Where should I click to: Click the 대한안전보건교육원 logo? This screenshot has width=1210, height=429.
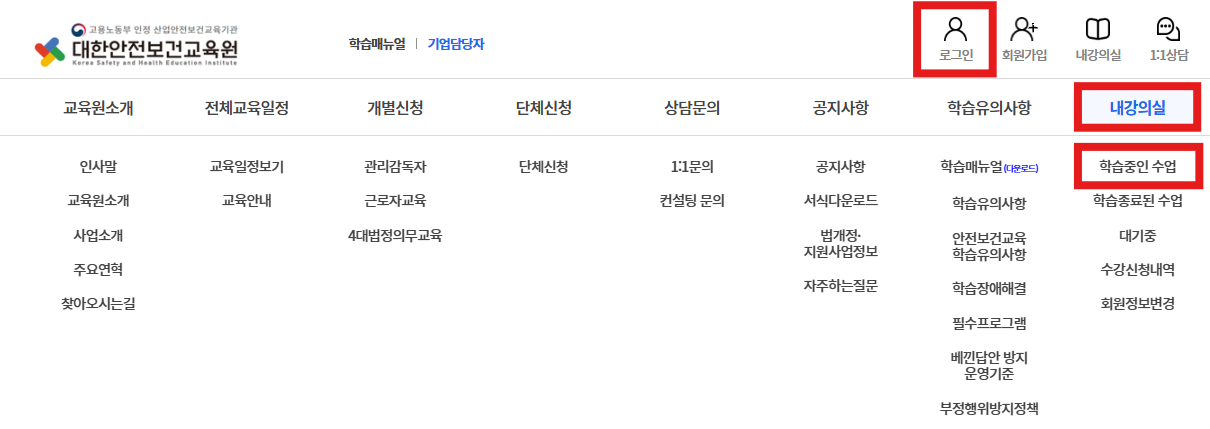coord(137,44)
